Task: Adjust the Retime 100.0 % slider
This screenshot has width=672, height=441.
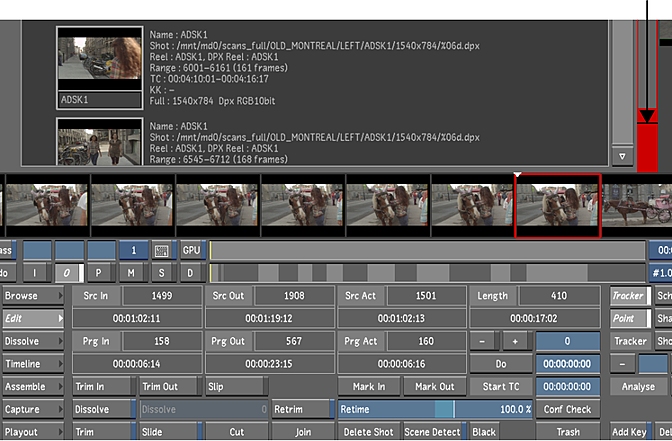Action: click(435, 409)
